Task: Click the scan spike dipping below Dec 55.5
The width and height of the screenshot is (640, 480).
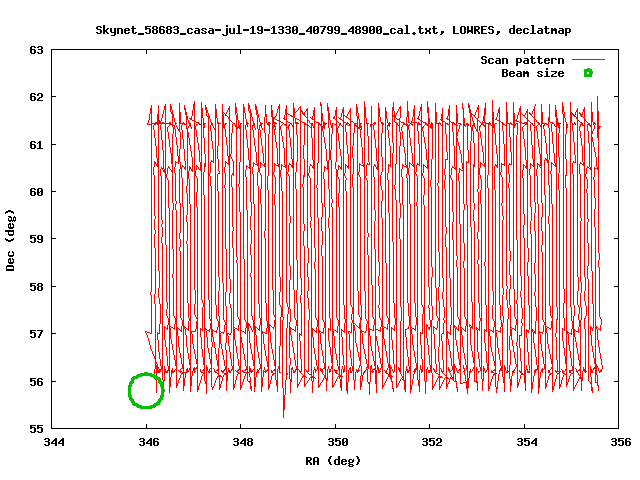Action: (x=284, y=406)
